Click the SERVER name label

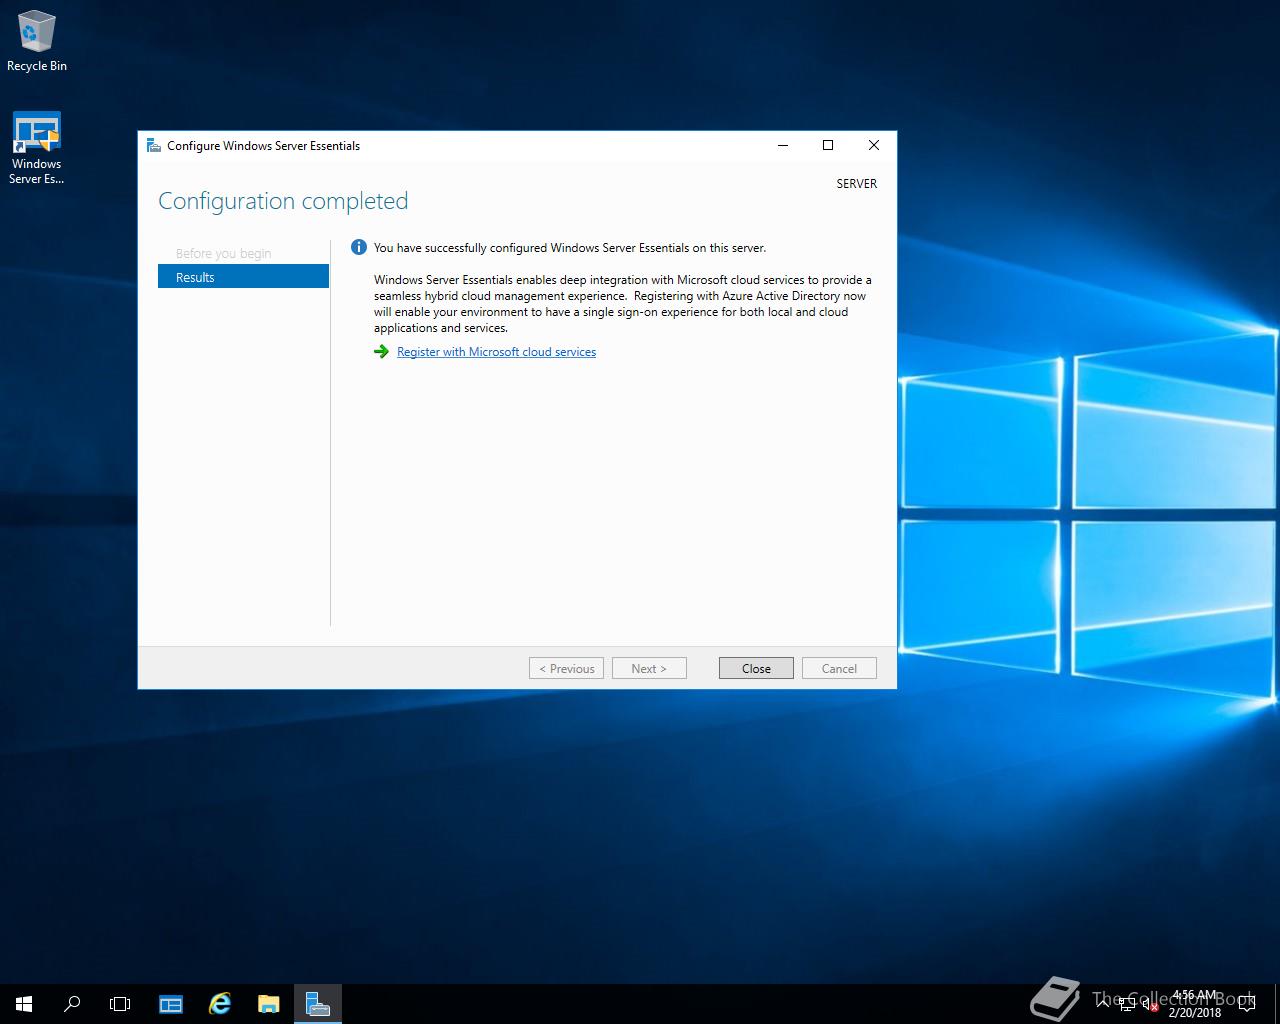[x=857, y=184]
